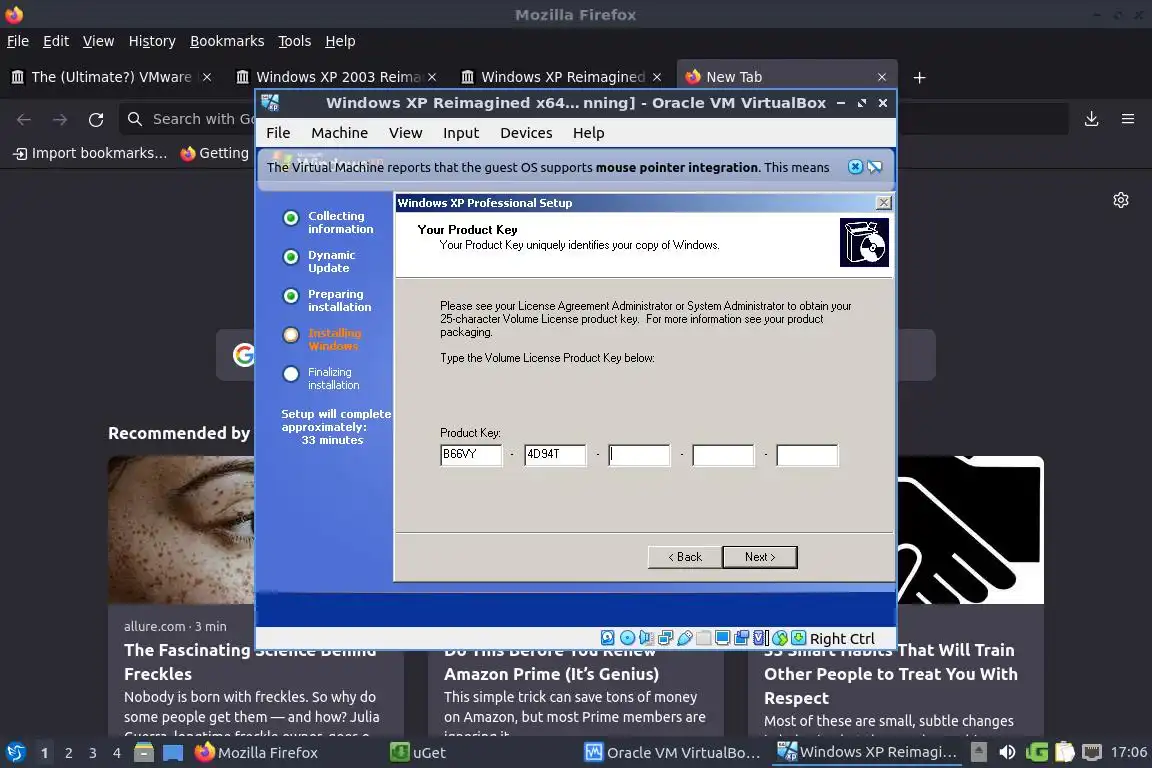Image resolution: width=1152 pixels, height=768 pixels.
Task: Click show desktop icon in taskbar
Action: [x=173, y=753]
